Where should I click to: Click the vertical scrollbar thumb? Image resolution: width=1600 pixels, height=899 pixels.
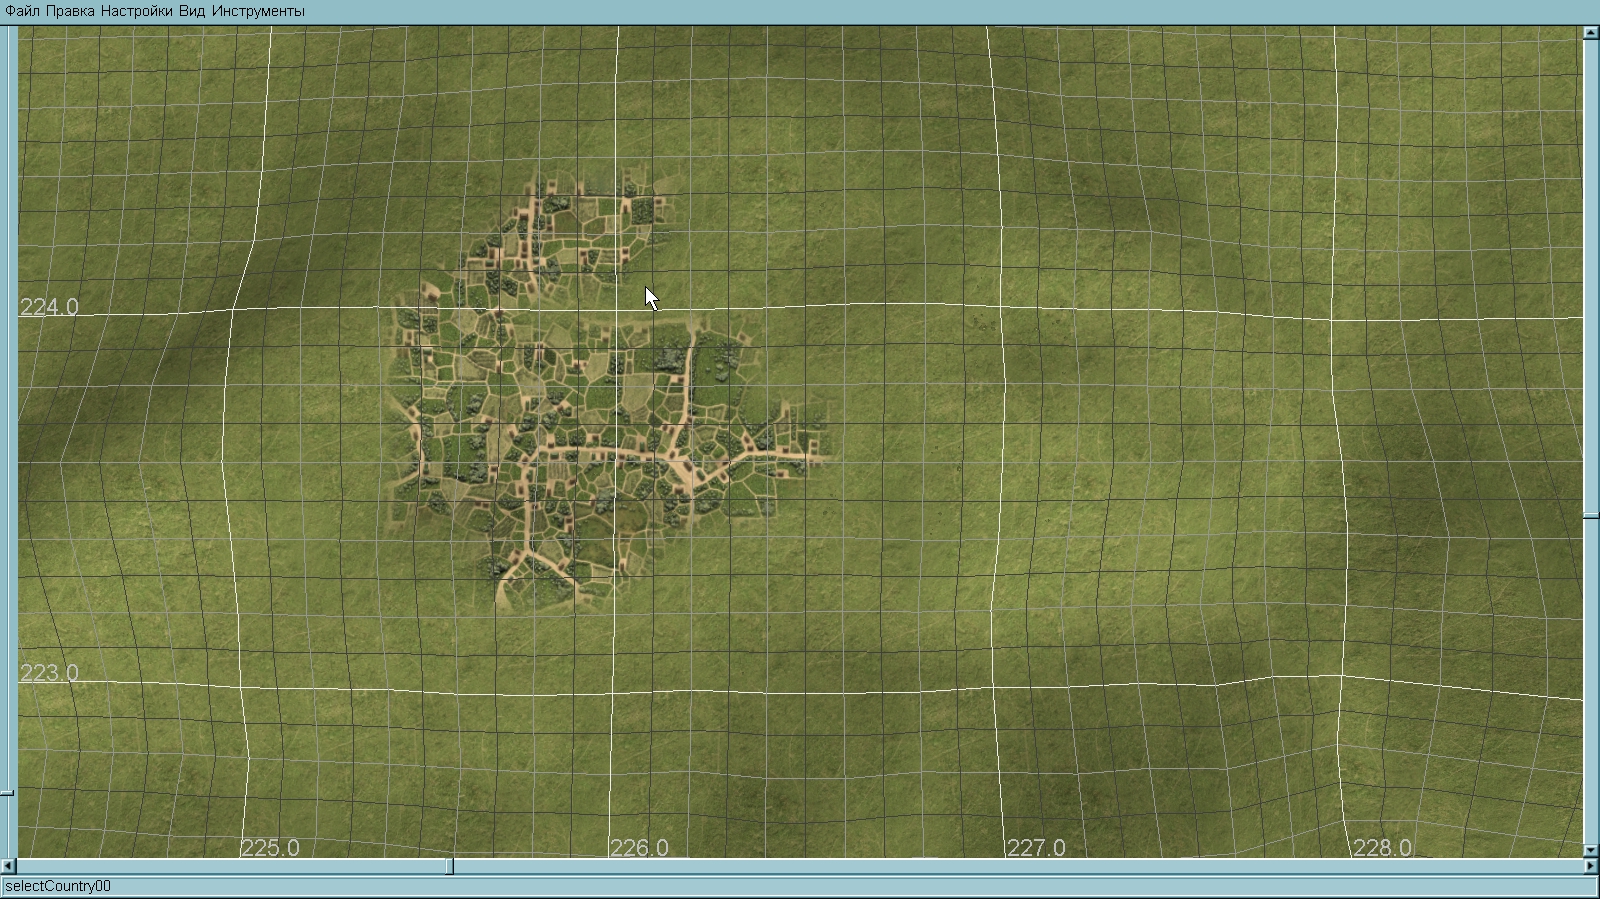point(1591,516)
